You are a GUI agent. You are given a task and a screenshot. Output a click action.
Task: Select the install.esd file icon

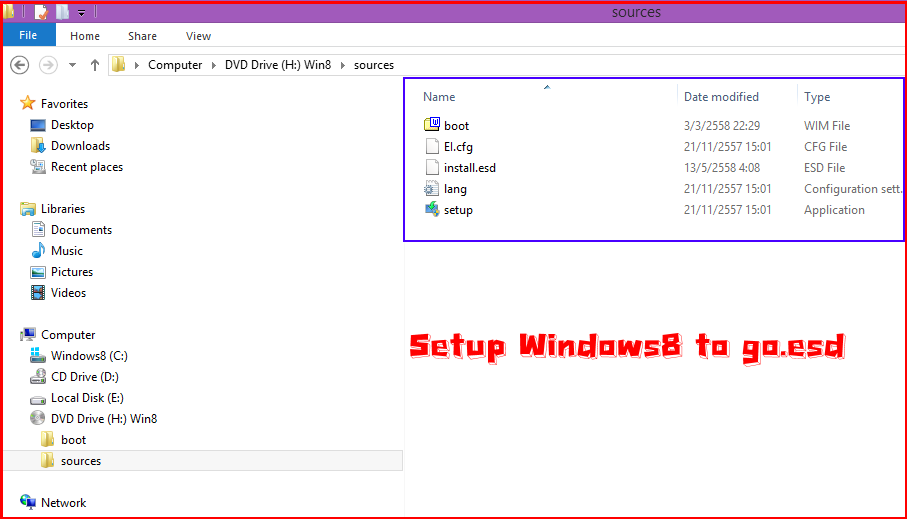pos(432,167)
